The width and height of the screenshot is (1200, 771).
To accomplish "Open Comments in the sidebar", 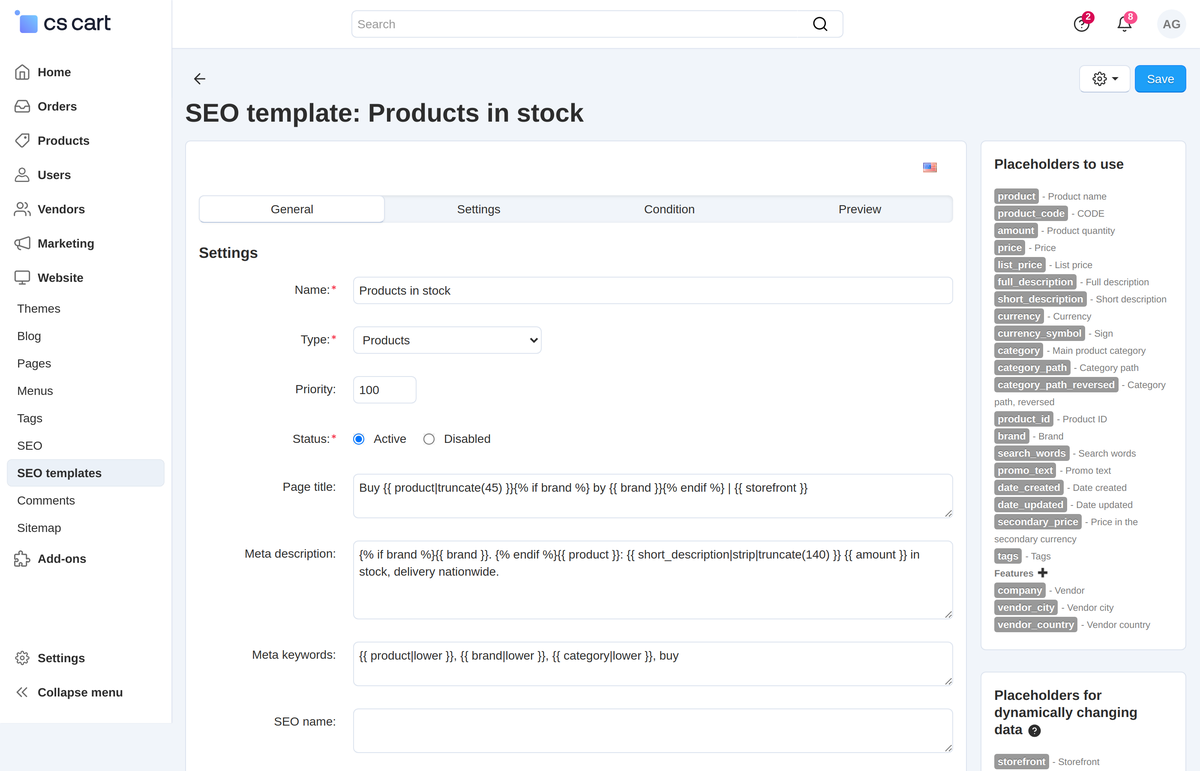I will (x=46, y=500).
